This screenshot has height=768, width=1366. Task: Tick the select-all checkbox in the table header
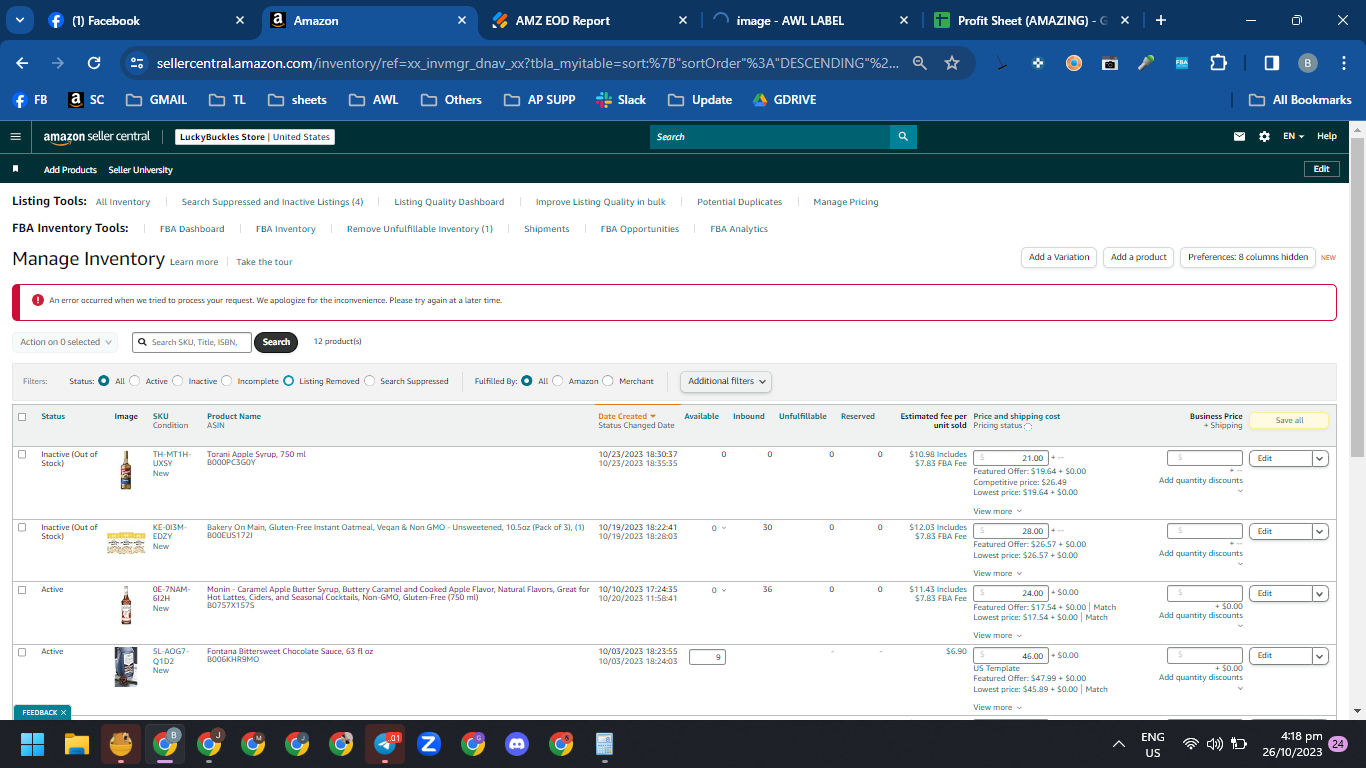tap(22, 417)
